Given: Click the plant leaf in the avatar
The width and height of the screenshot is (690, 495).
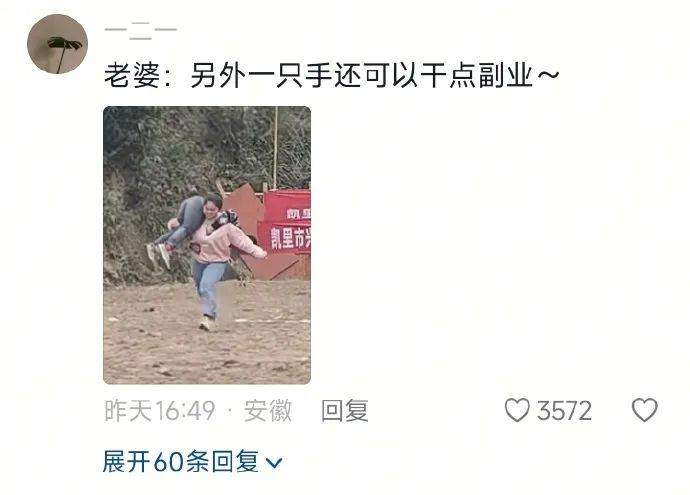Looking at the screenshot, I should (x=65, y=43).
